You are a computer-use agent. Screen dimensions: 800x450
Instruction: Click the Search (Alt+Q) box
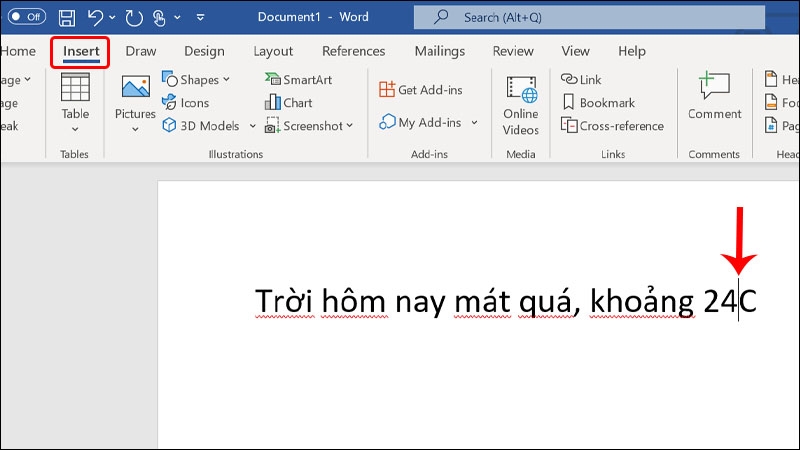589,17
